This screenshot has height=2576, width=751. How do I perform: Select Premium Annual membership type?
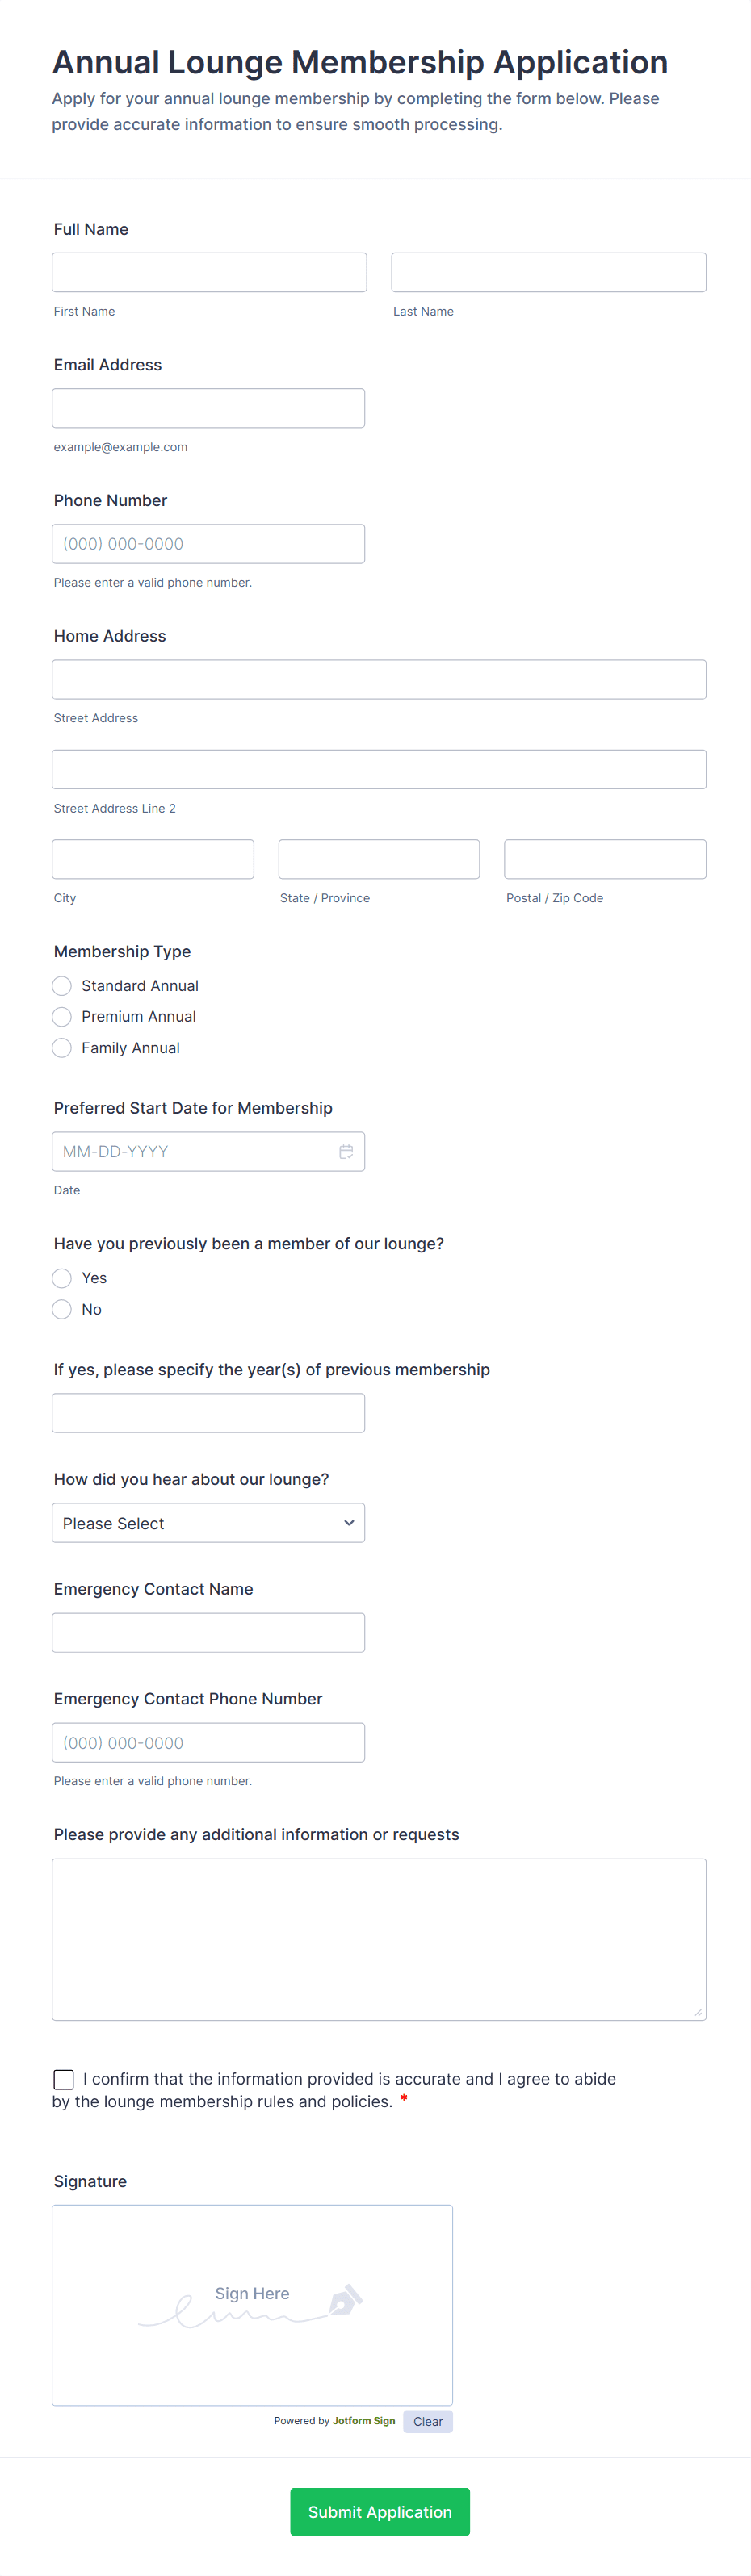(x=62, y=1017)
